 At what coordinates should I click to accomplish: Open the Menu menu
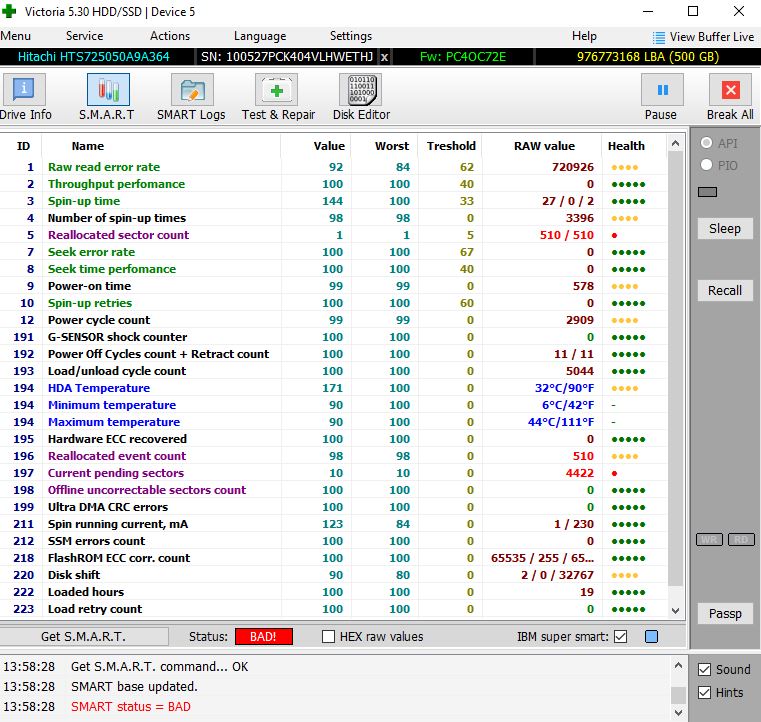pos(16,36)
